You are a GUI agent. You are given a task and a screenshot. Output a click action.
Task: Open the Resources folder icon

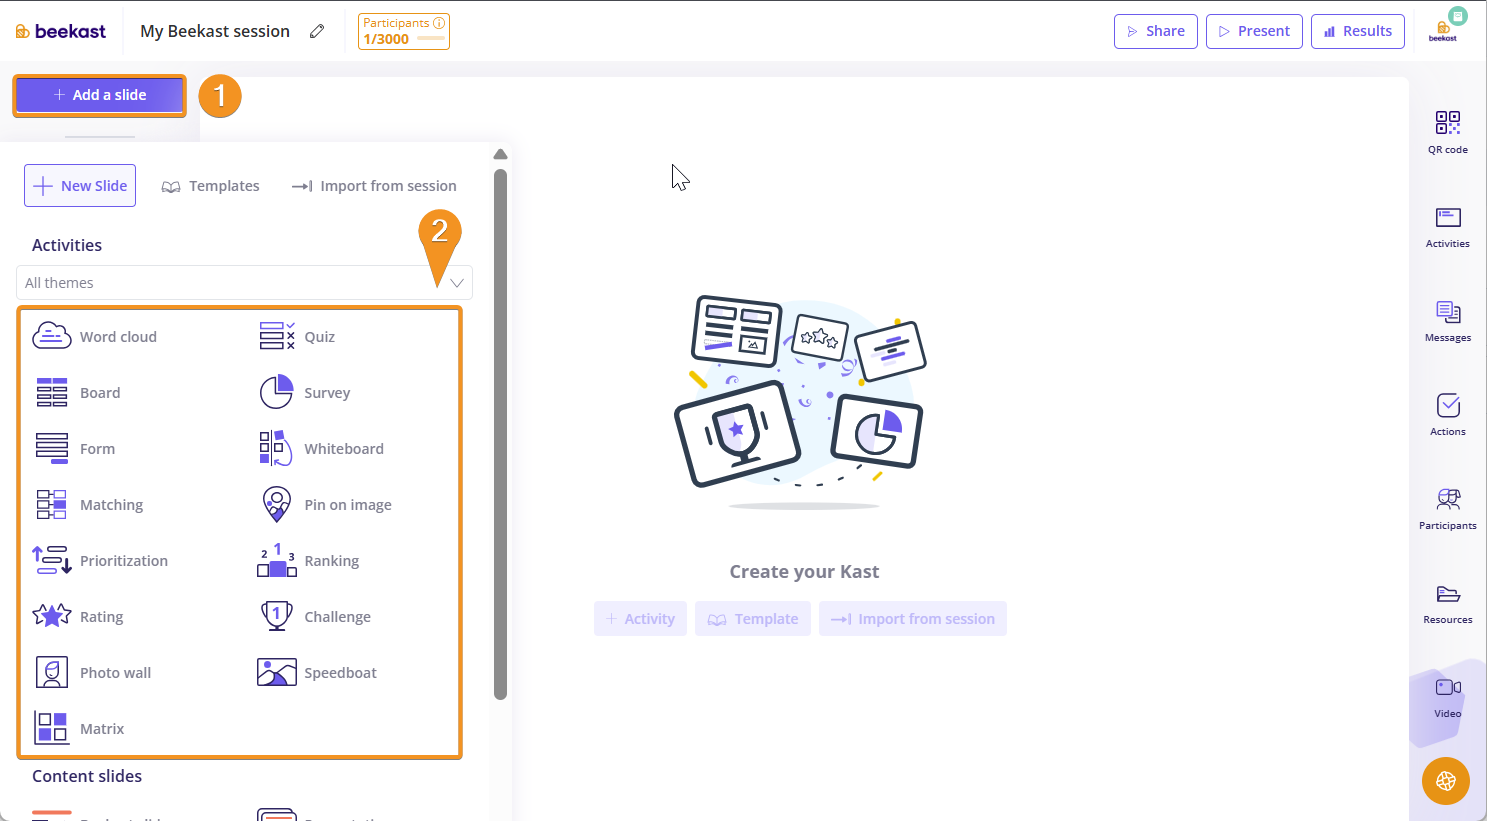tap(1447, 594)
